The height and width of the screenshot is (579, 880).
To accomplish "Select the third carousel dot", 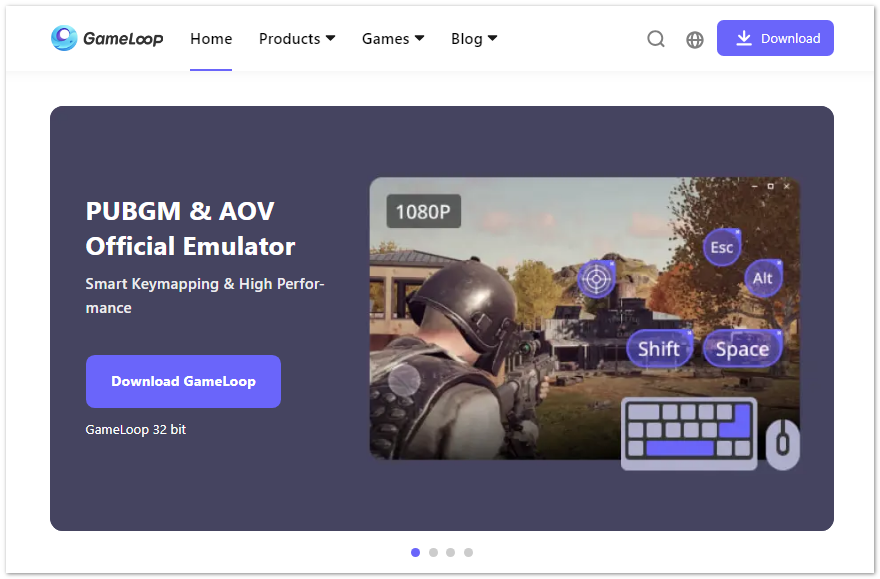I will pos(451,553).
